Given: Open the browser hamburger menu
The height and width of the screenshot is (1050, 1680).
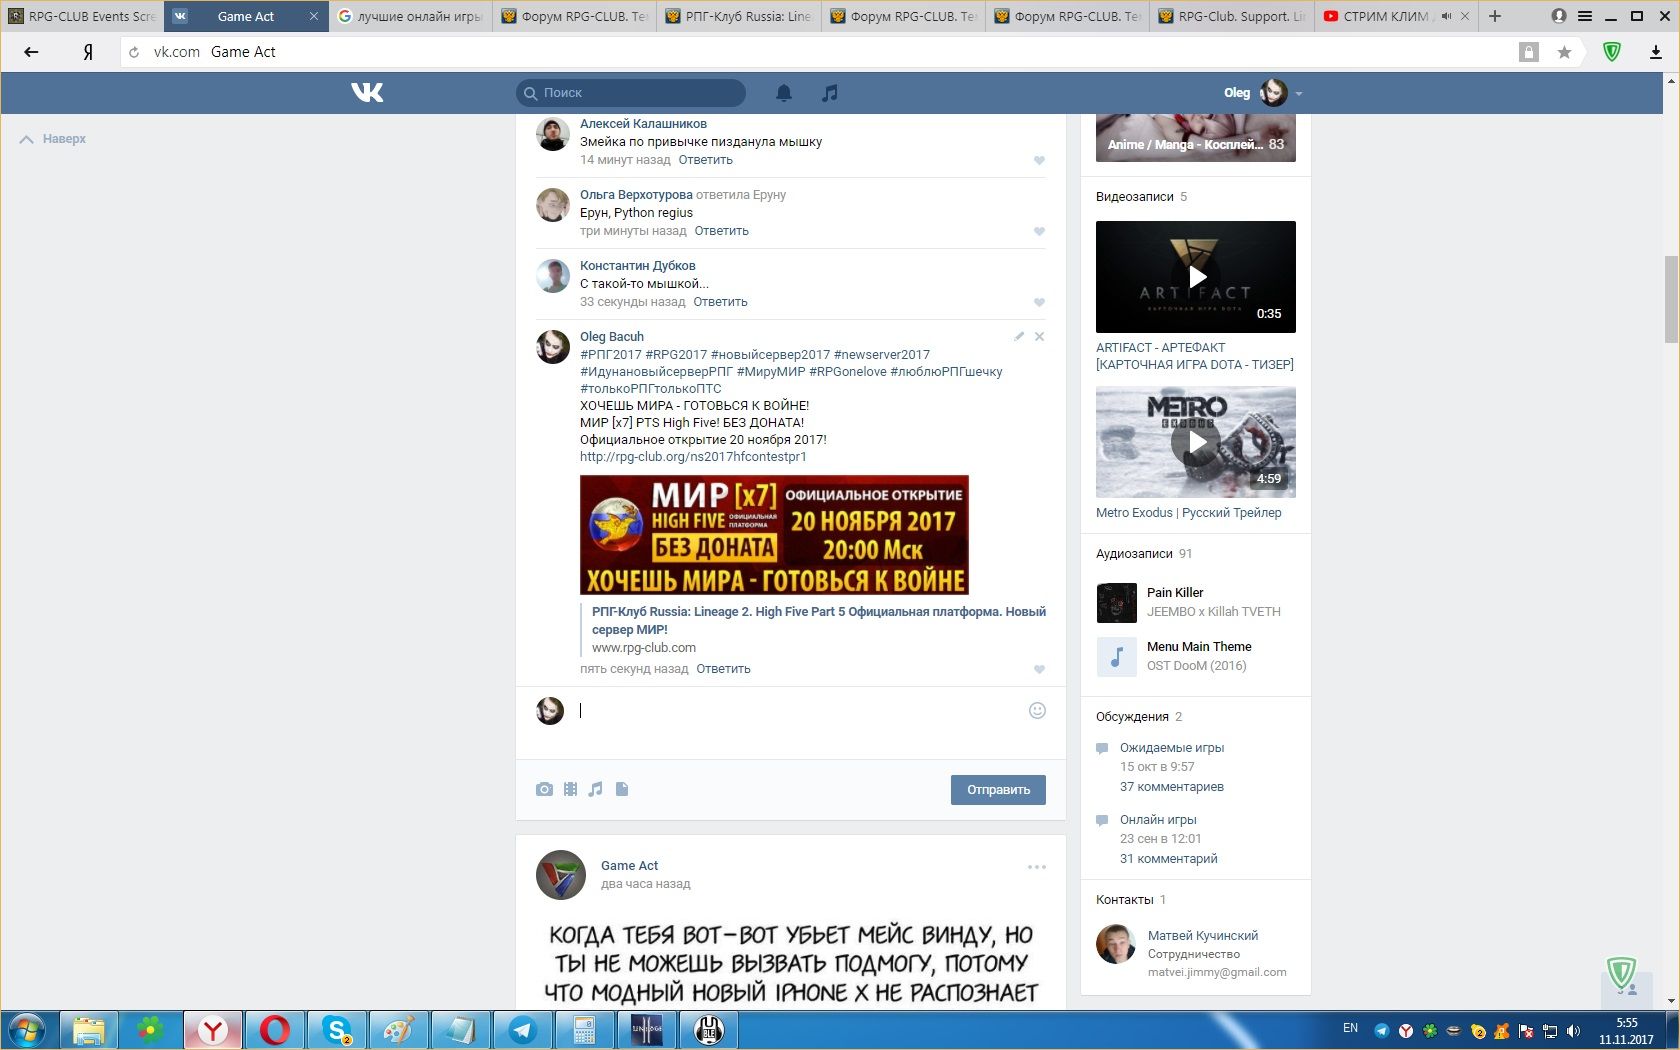Looking at the screenshot, I should coord(1585,16).
